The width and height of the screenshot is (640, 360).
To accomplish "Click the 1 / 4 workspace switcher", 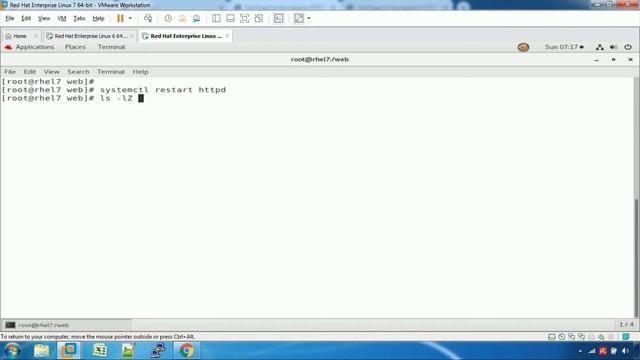I will tap(626, 325).
